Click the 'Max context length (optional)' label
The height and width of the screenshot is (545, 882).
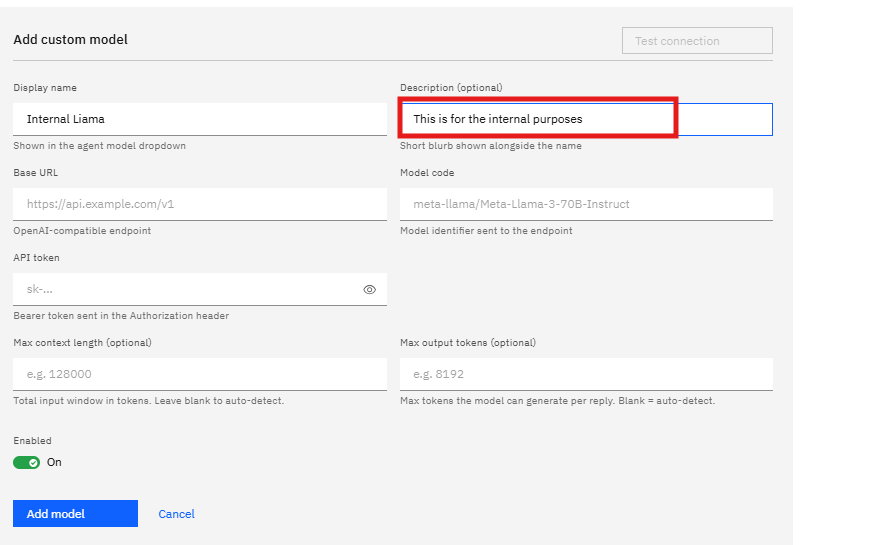click(x=82, y=343)
